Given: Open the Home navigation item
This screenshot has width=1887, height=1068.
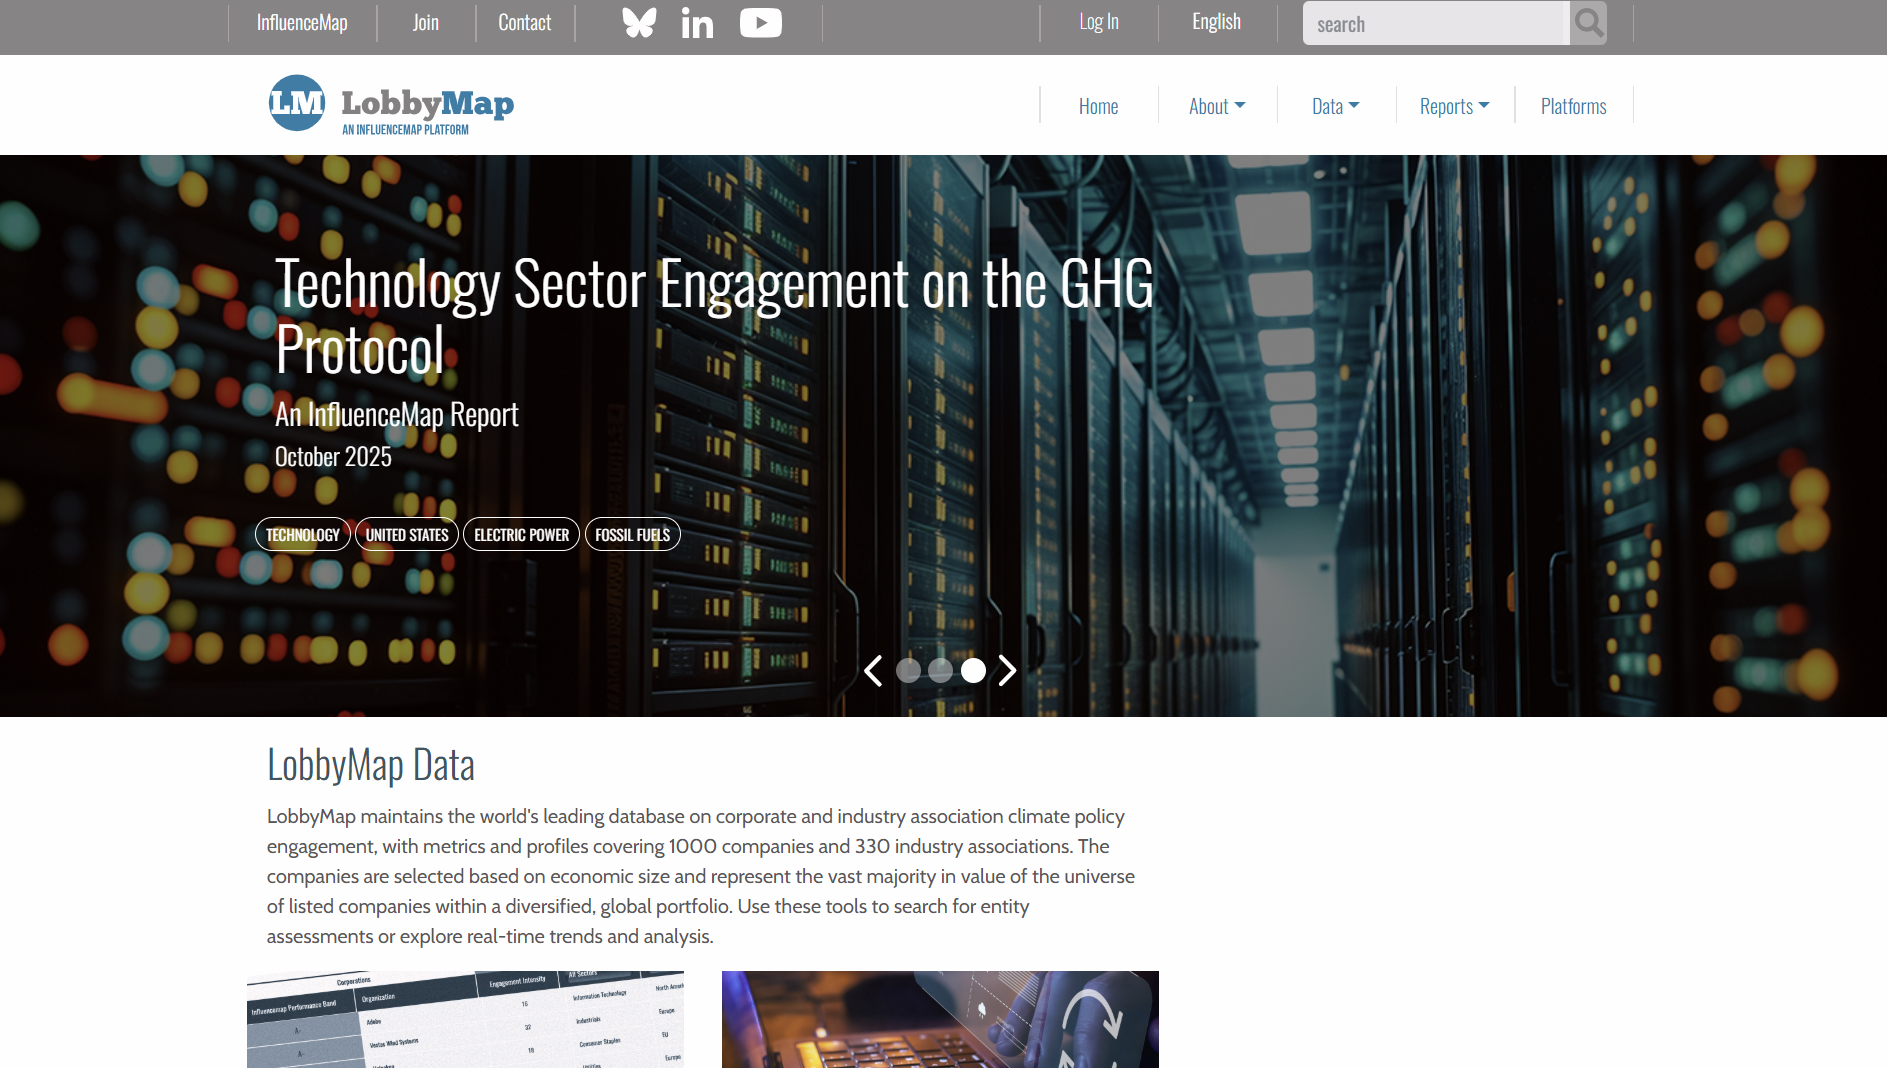Looking at the screenshot, I should tap(1098, 106).
